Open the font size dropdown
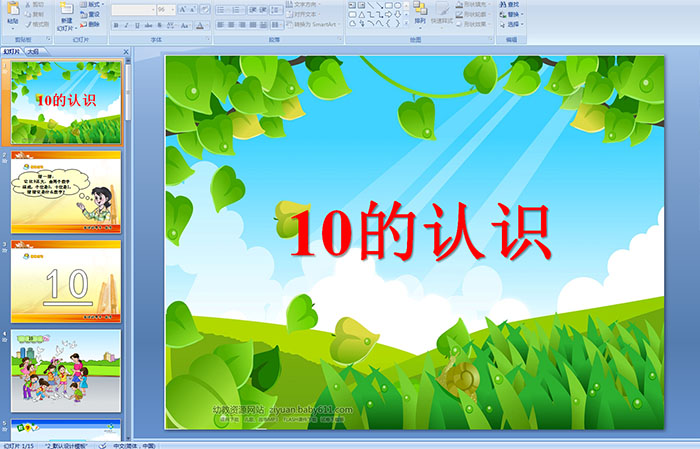Image resolution: width=700 pixels, height=449 pixels. click(x=168, y=8)
